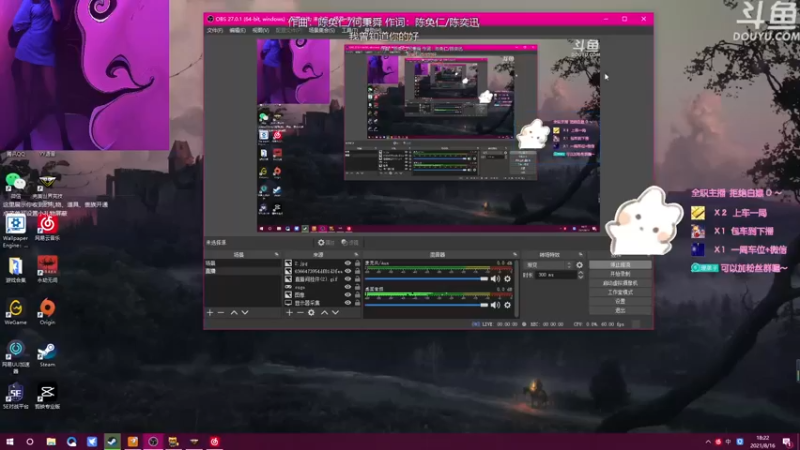Move the selected scene up in the scenes list
Viewport: 800px width, 450px height.
(234, 312)
